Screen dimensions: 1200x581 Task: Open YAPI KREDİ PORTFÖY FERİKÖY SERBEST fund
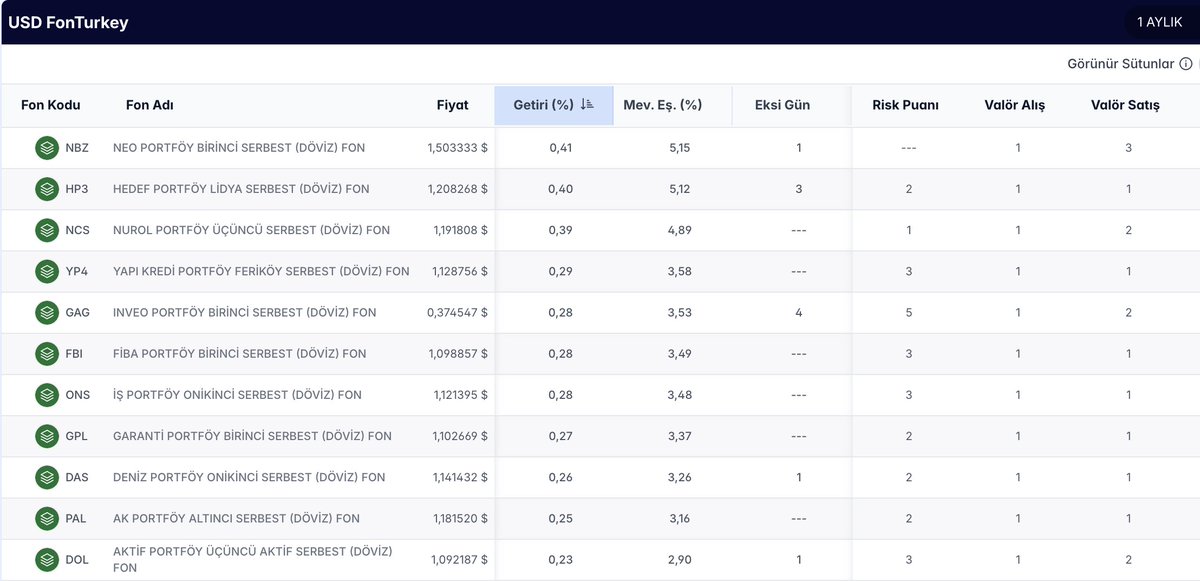261,271
